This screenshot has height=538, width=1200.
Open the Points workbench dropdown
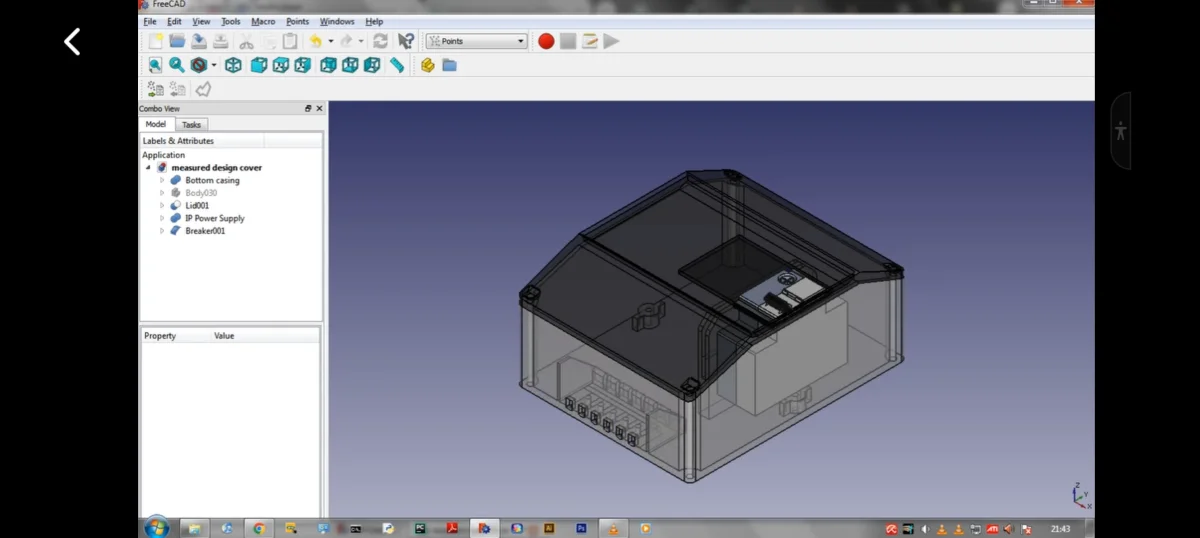476,41
